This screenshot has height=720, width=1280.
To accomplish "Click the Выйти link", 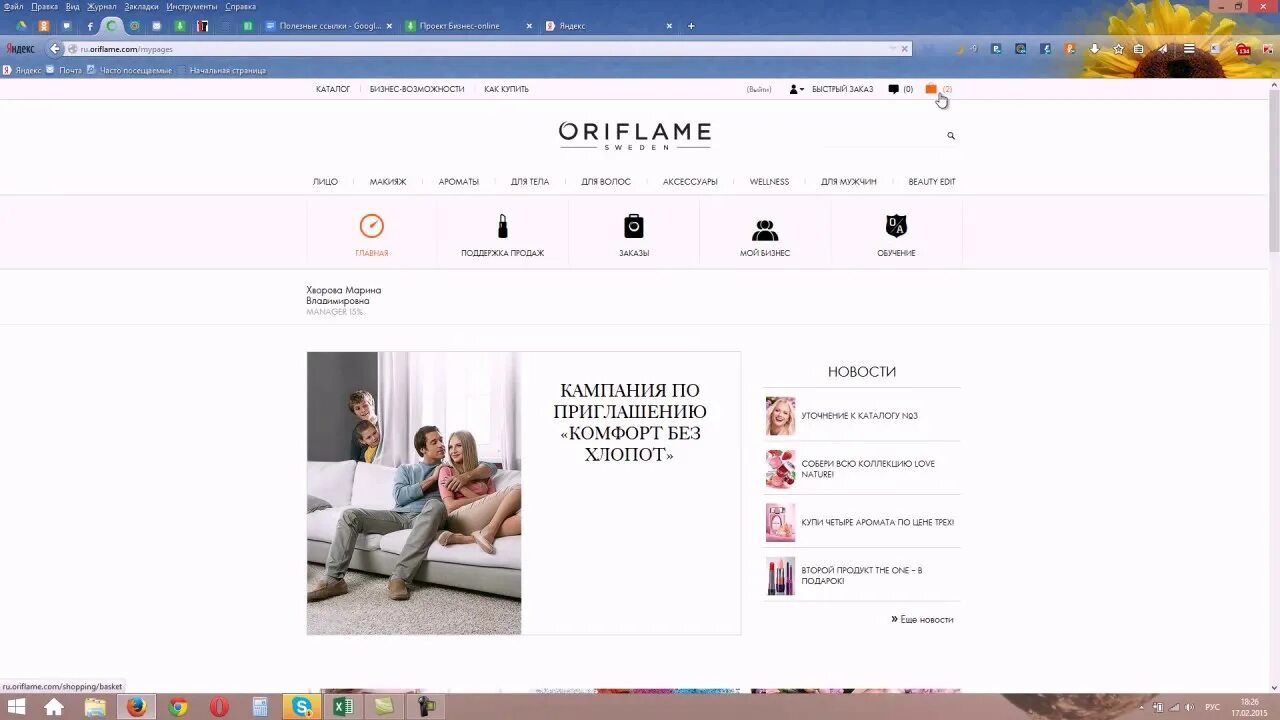I will pyautogui.click(x=758, y=89).
